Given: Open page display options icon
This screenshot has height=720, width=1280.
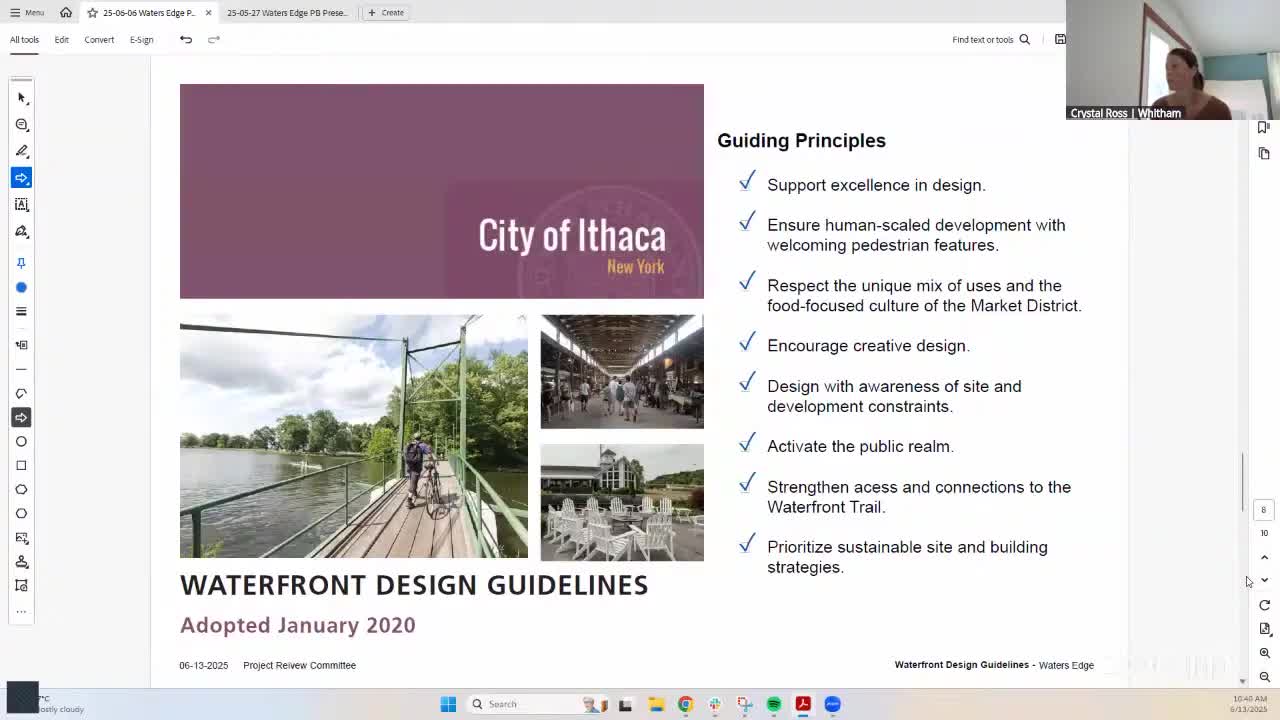Looking at the screenshot, I should pyautogui.click(x=1264, y=629).
